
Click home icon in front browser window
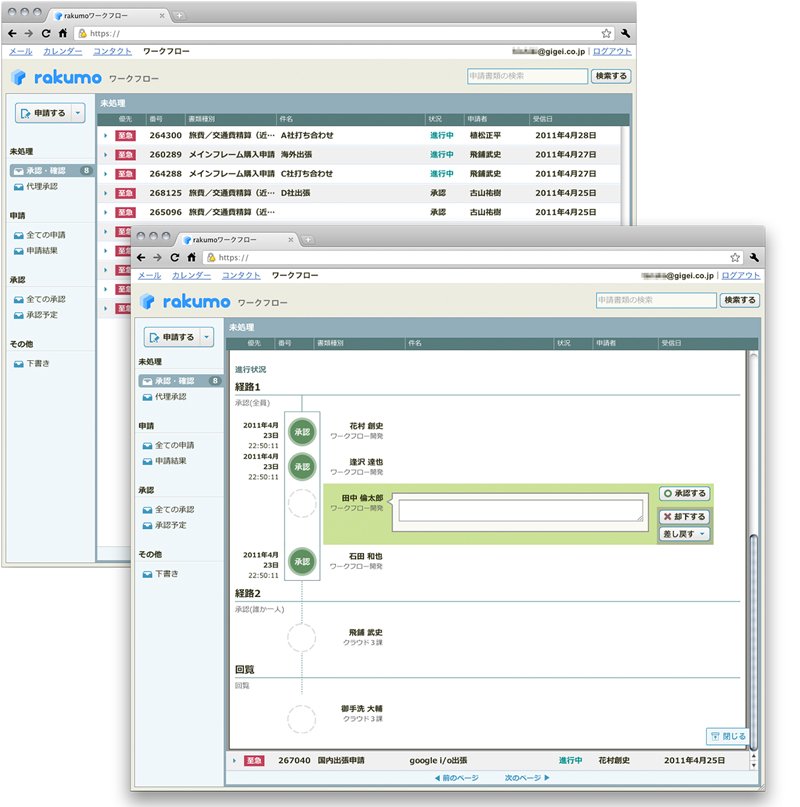tap(192, 257)
